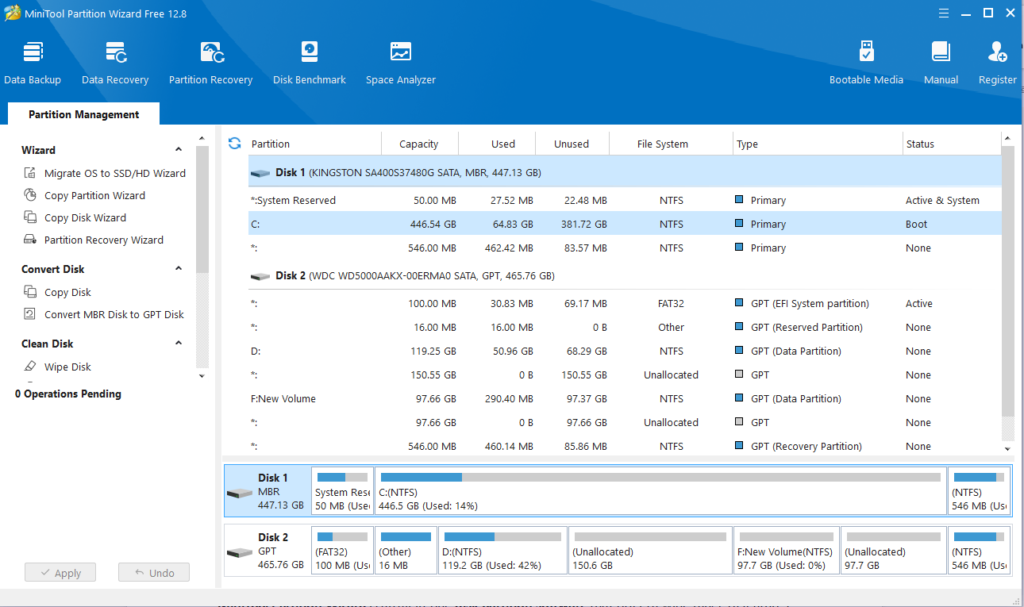
Task: Select the GPT (EFI System partition) row
Action: [x=624, y=303]
